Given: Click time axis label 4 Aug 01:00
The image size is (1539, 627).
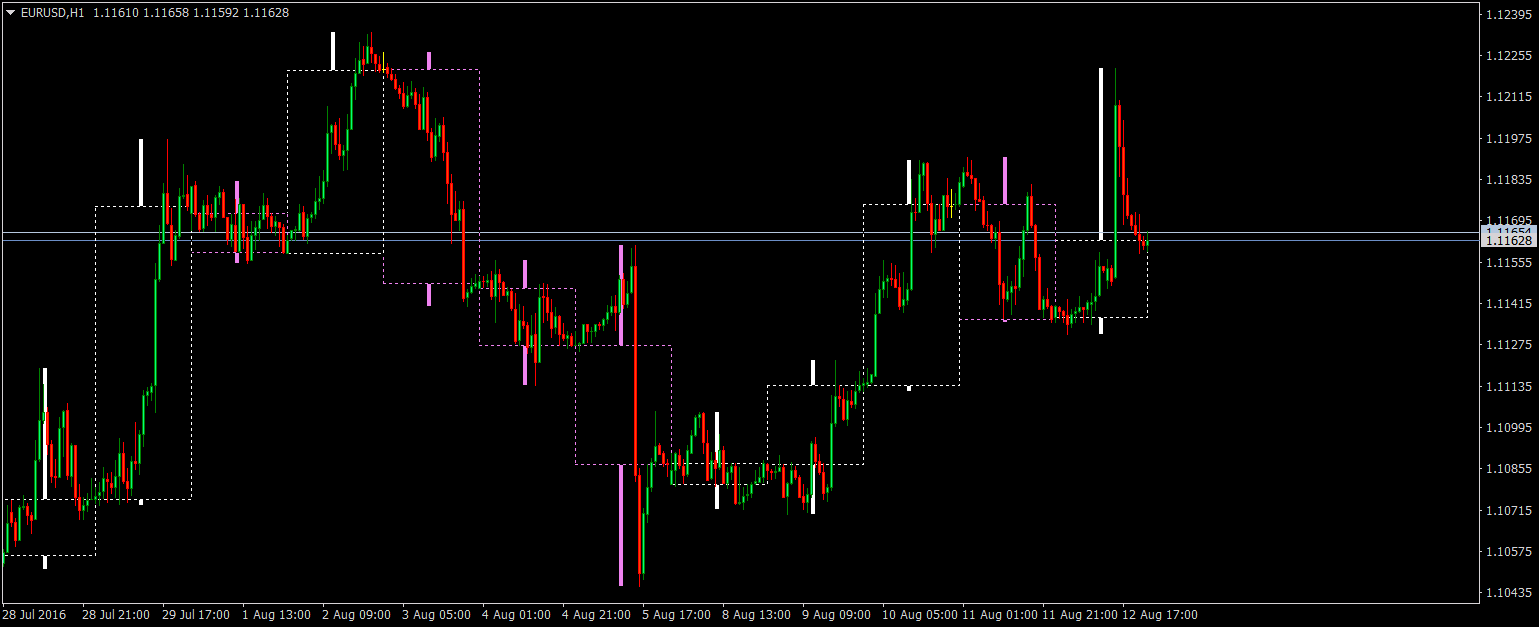Looking at the screenshot, I should pyautogui.click(x=516, y=615).
